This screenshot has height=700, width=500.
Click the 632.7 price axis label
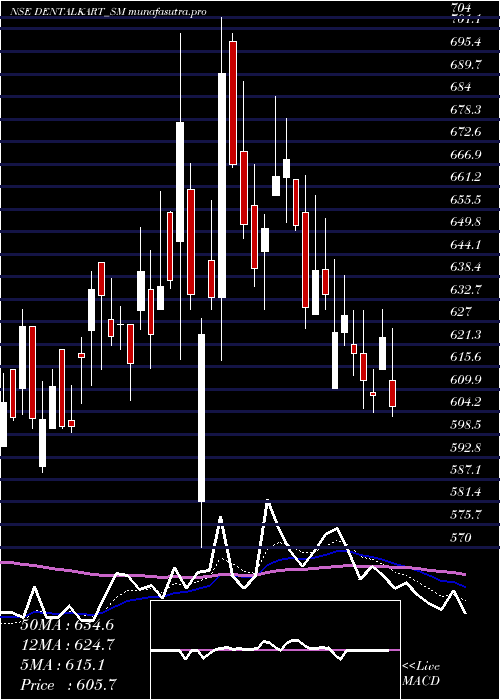point(466,290)
